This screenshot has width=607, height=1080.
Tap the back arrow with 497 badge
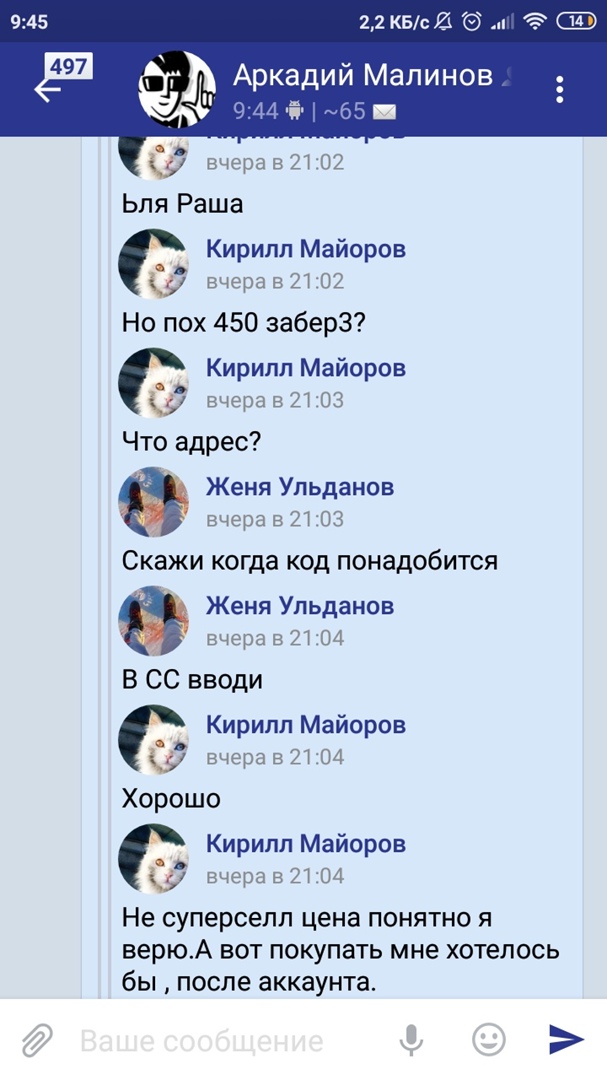61,81
